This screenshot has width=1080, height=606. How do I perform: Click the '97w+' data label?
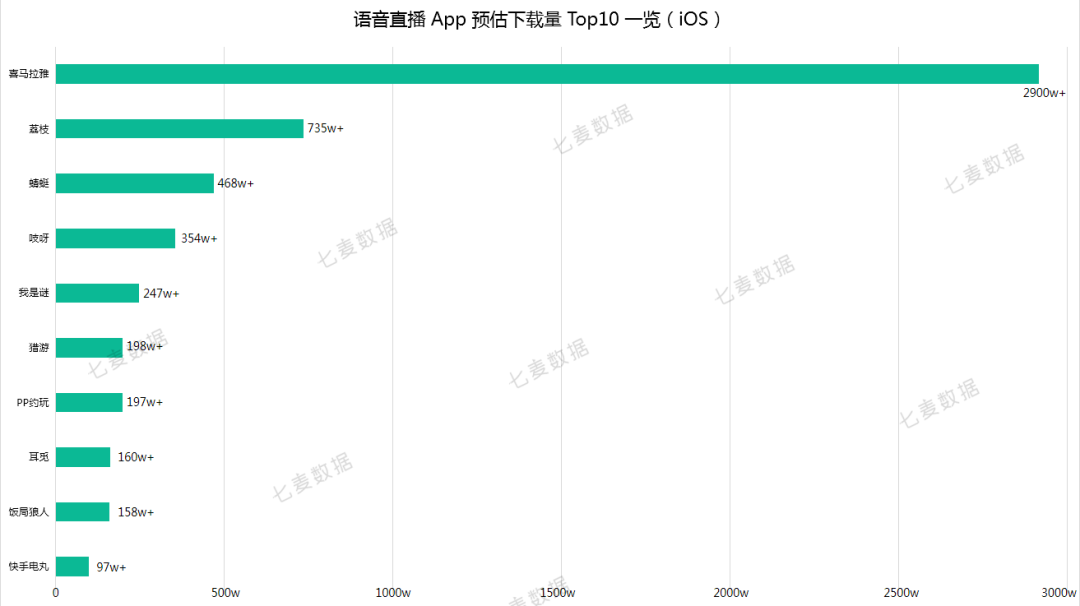(x=111, y=567)
